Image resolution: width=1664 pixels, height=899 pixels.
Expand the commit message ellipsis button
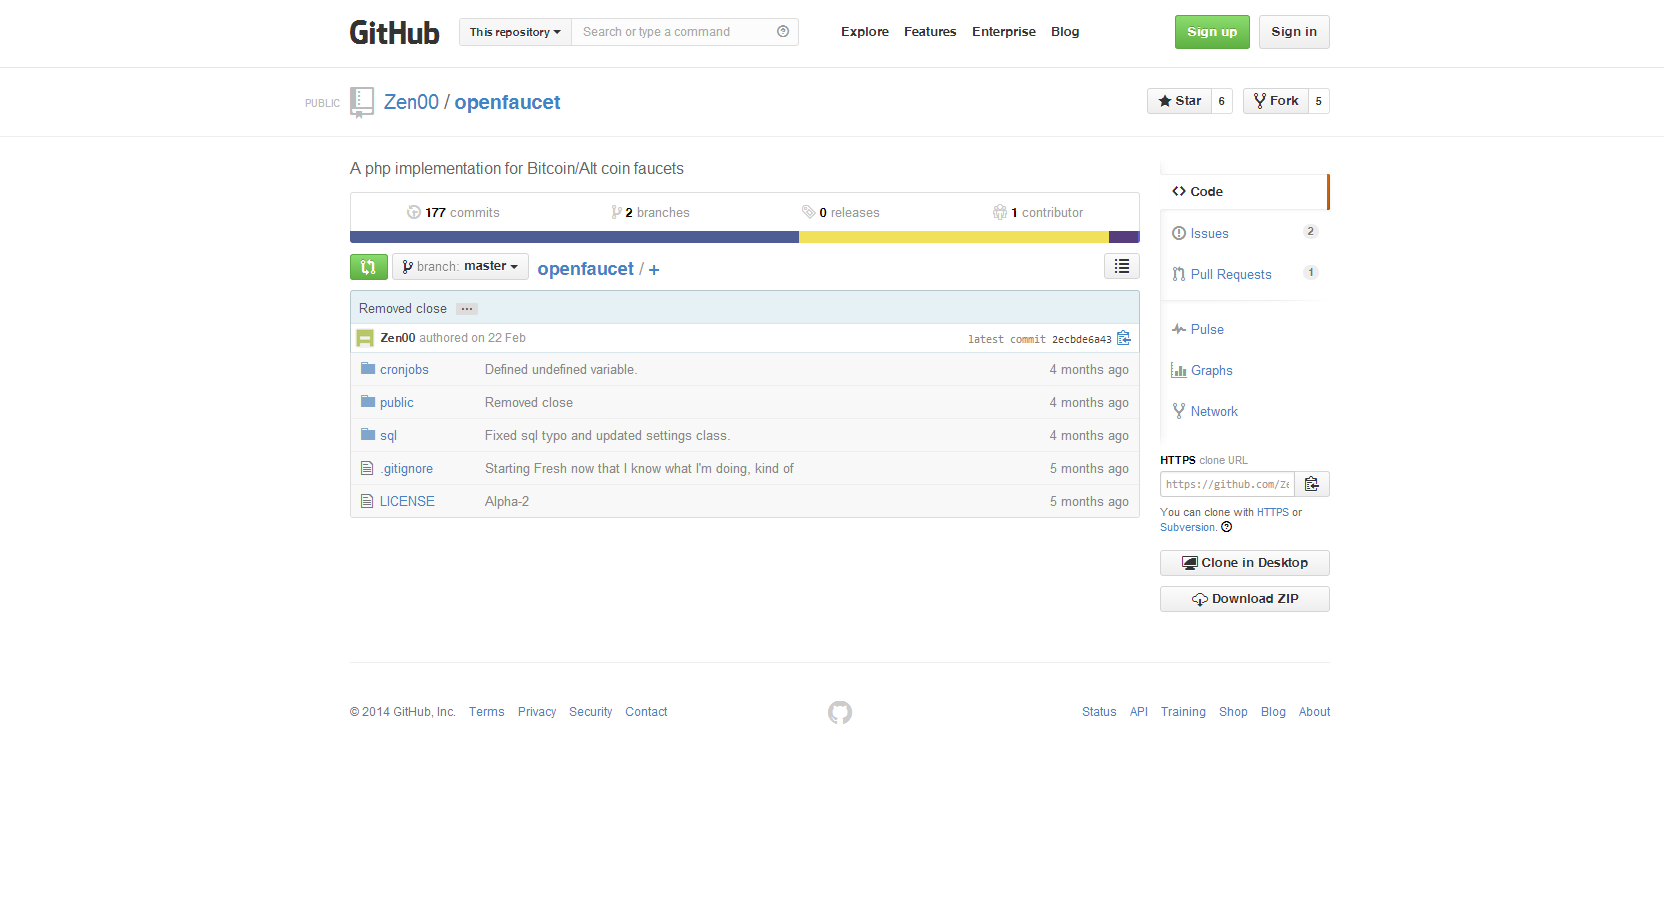[x=467, y=309]
